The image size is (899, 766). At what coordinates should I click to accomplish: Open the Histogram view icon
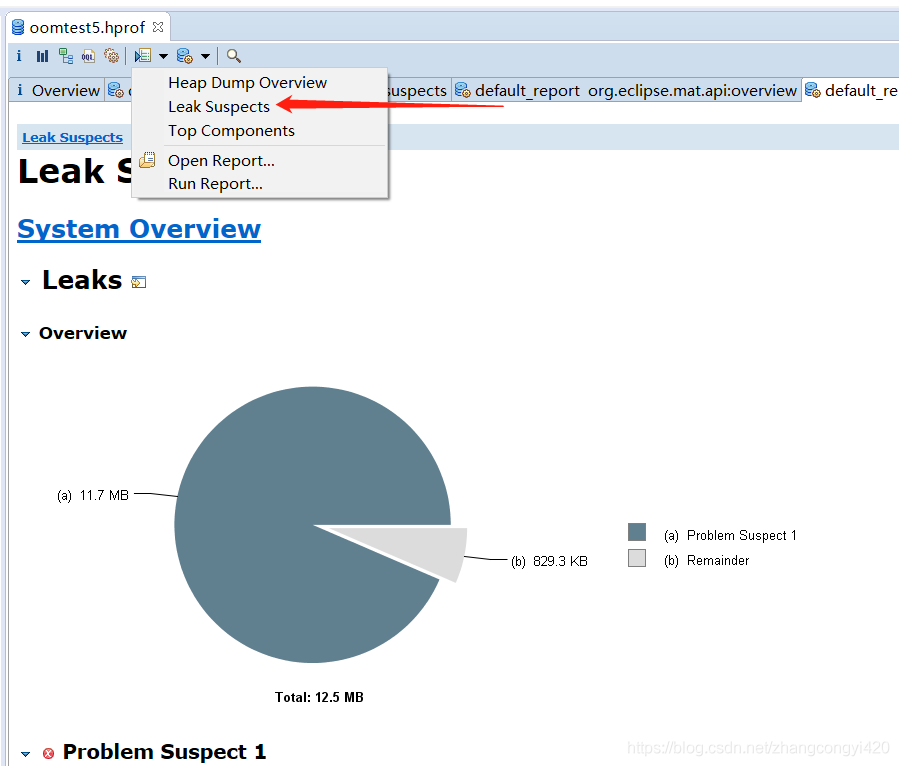click(x=42, y=56)
